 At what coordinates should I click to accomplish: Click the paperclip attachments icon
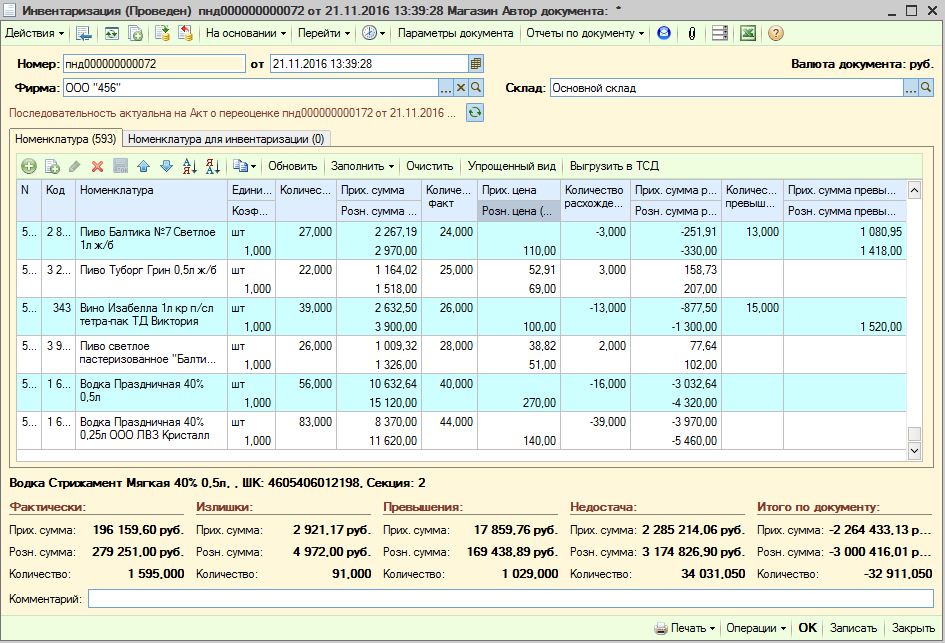[691, 33]
